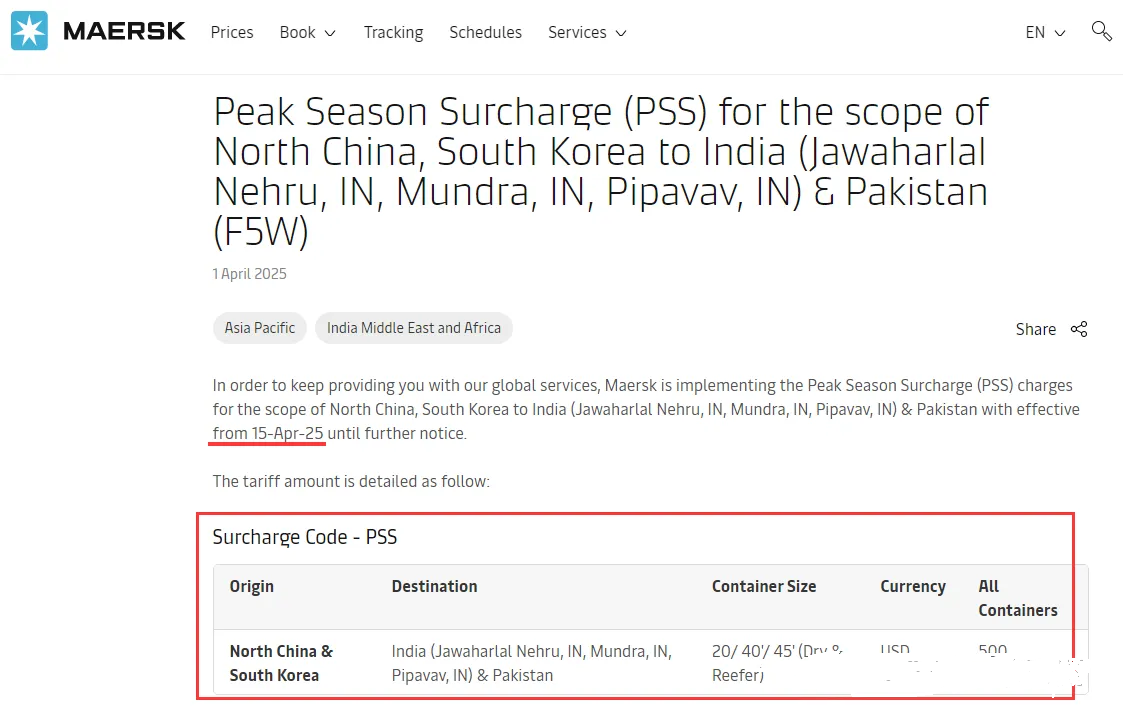
Task: Click the Maersk star logo icon
Action: click(29, 31)
